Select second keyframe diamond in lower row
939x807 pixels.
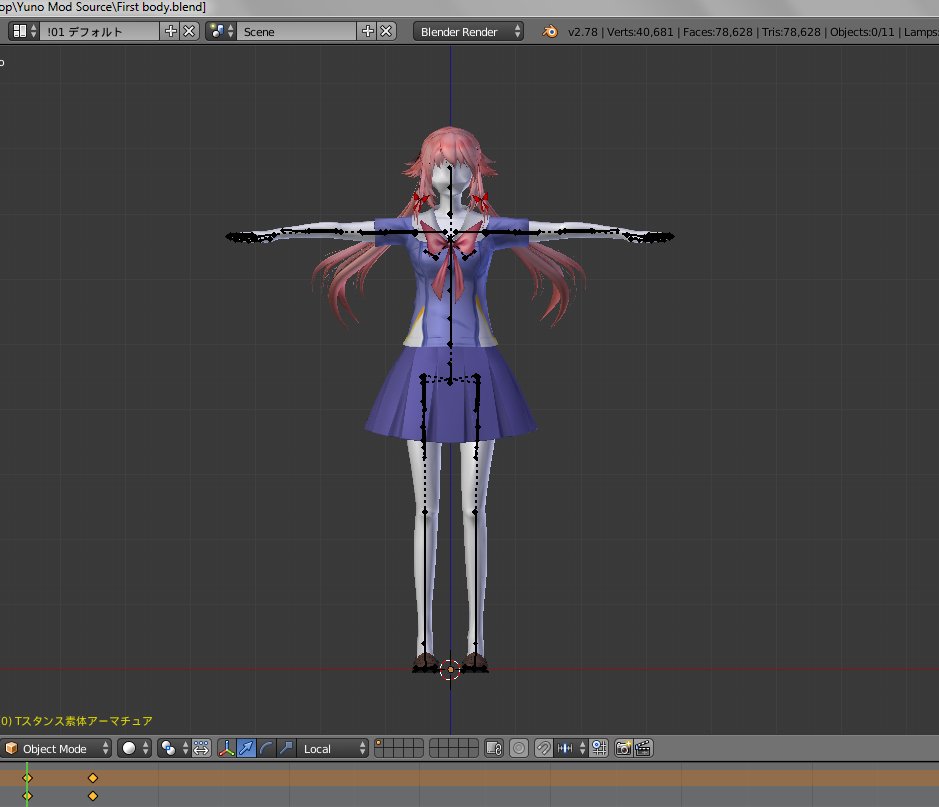click(93, 796)
